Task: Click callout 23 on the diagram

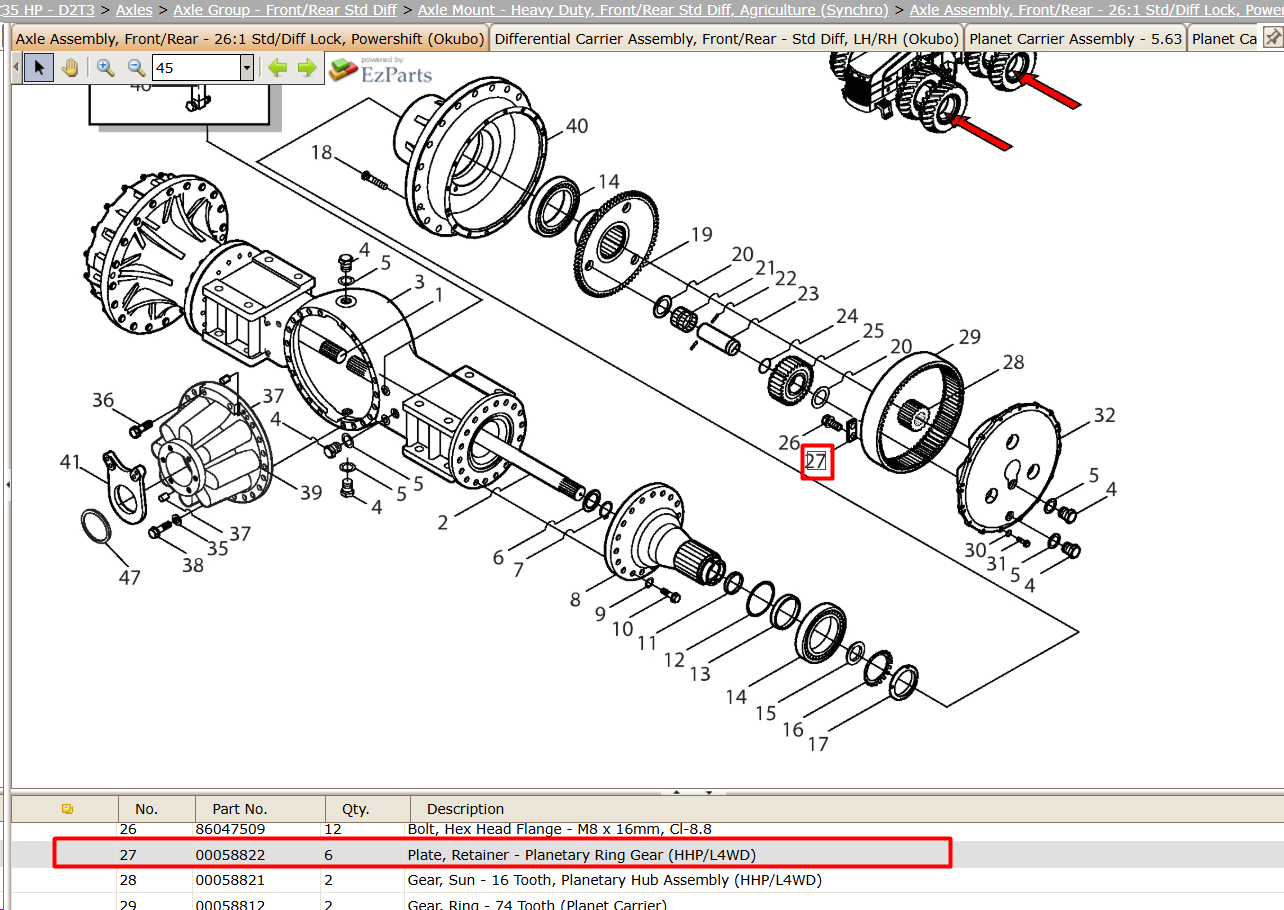Action: 807,294
